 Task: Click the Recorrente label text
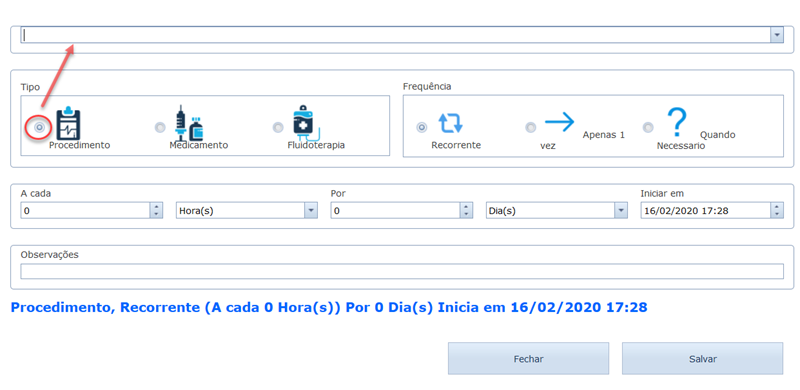tap(456, 145)
